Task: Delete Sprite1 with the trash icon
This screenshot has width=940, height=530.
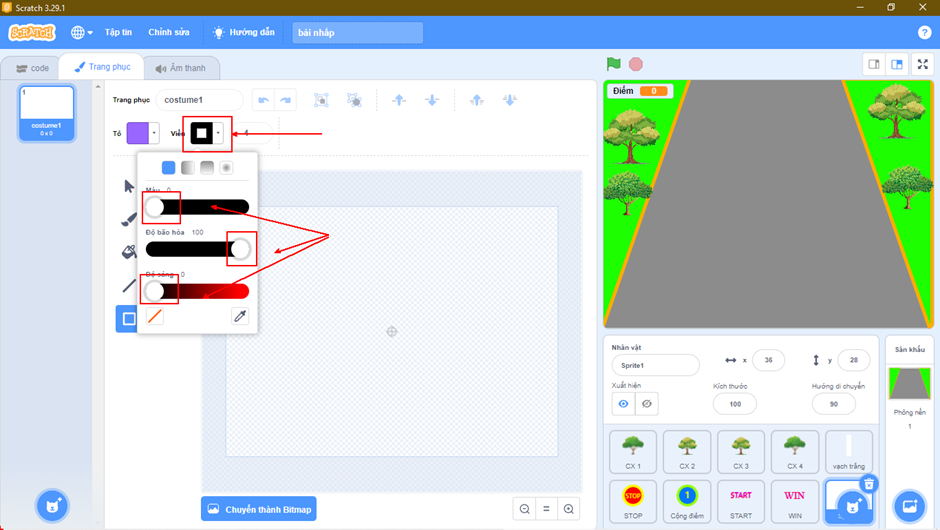Action: [x=869, y=484]
